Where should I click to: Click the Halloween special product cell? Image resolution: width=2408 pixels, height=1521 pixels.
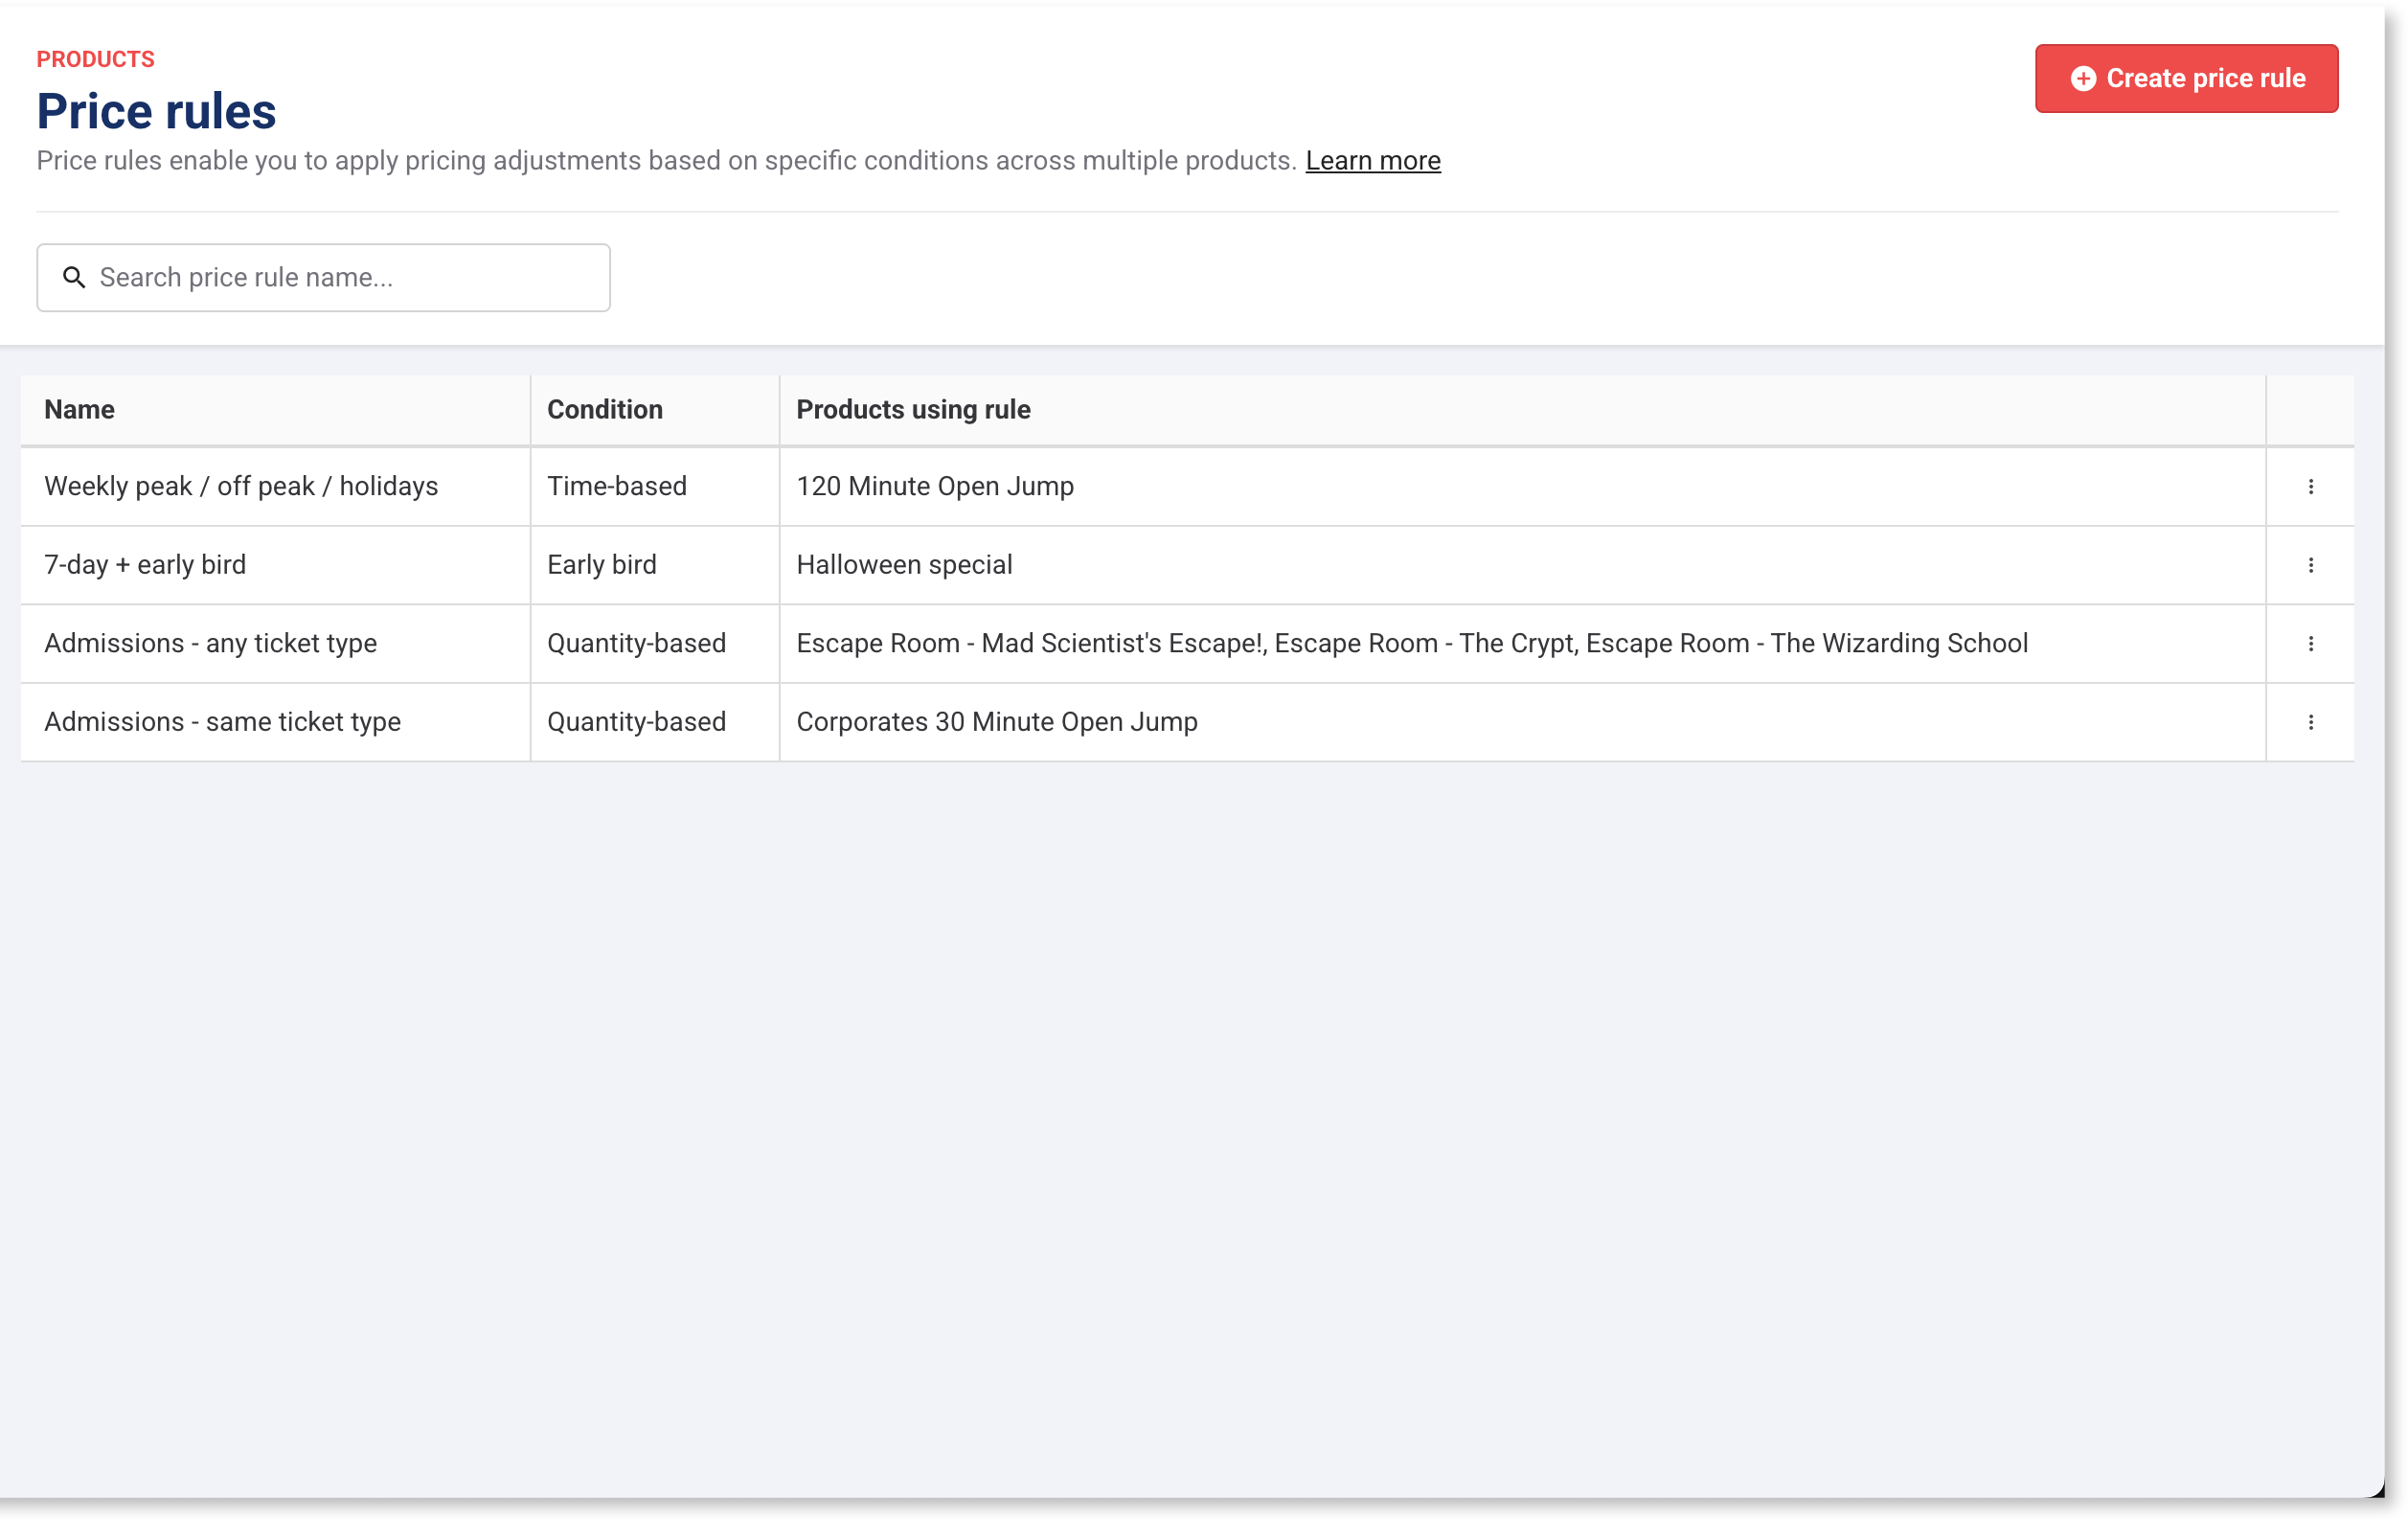tap(904, 565)
